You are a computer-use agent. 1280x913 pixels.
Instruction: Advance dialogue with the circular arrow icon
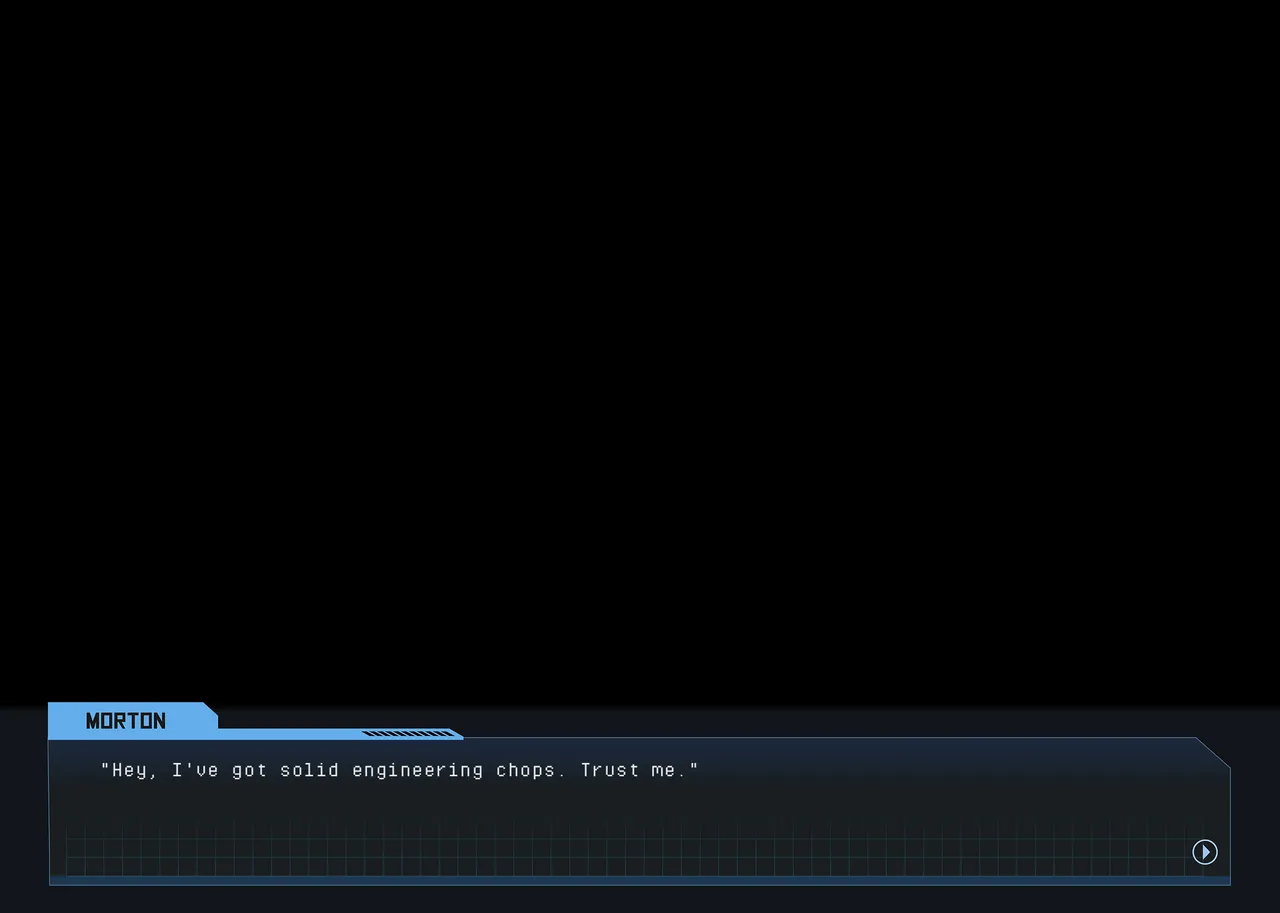(1205, 852)
